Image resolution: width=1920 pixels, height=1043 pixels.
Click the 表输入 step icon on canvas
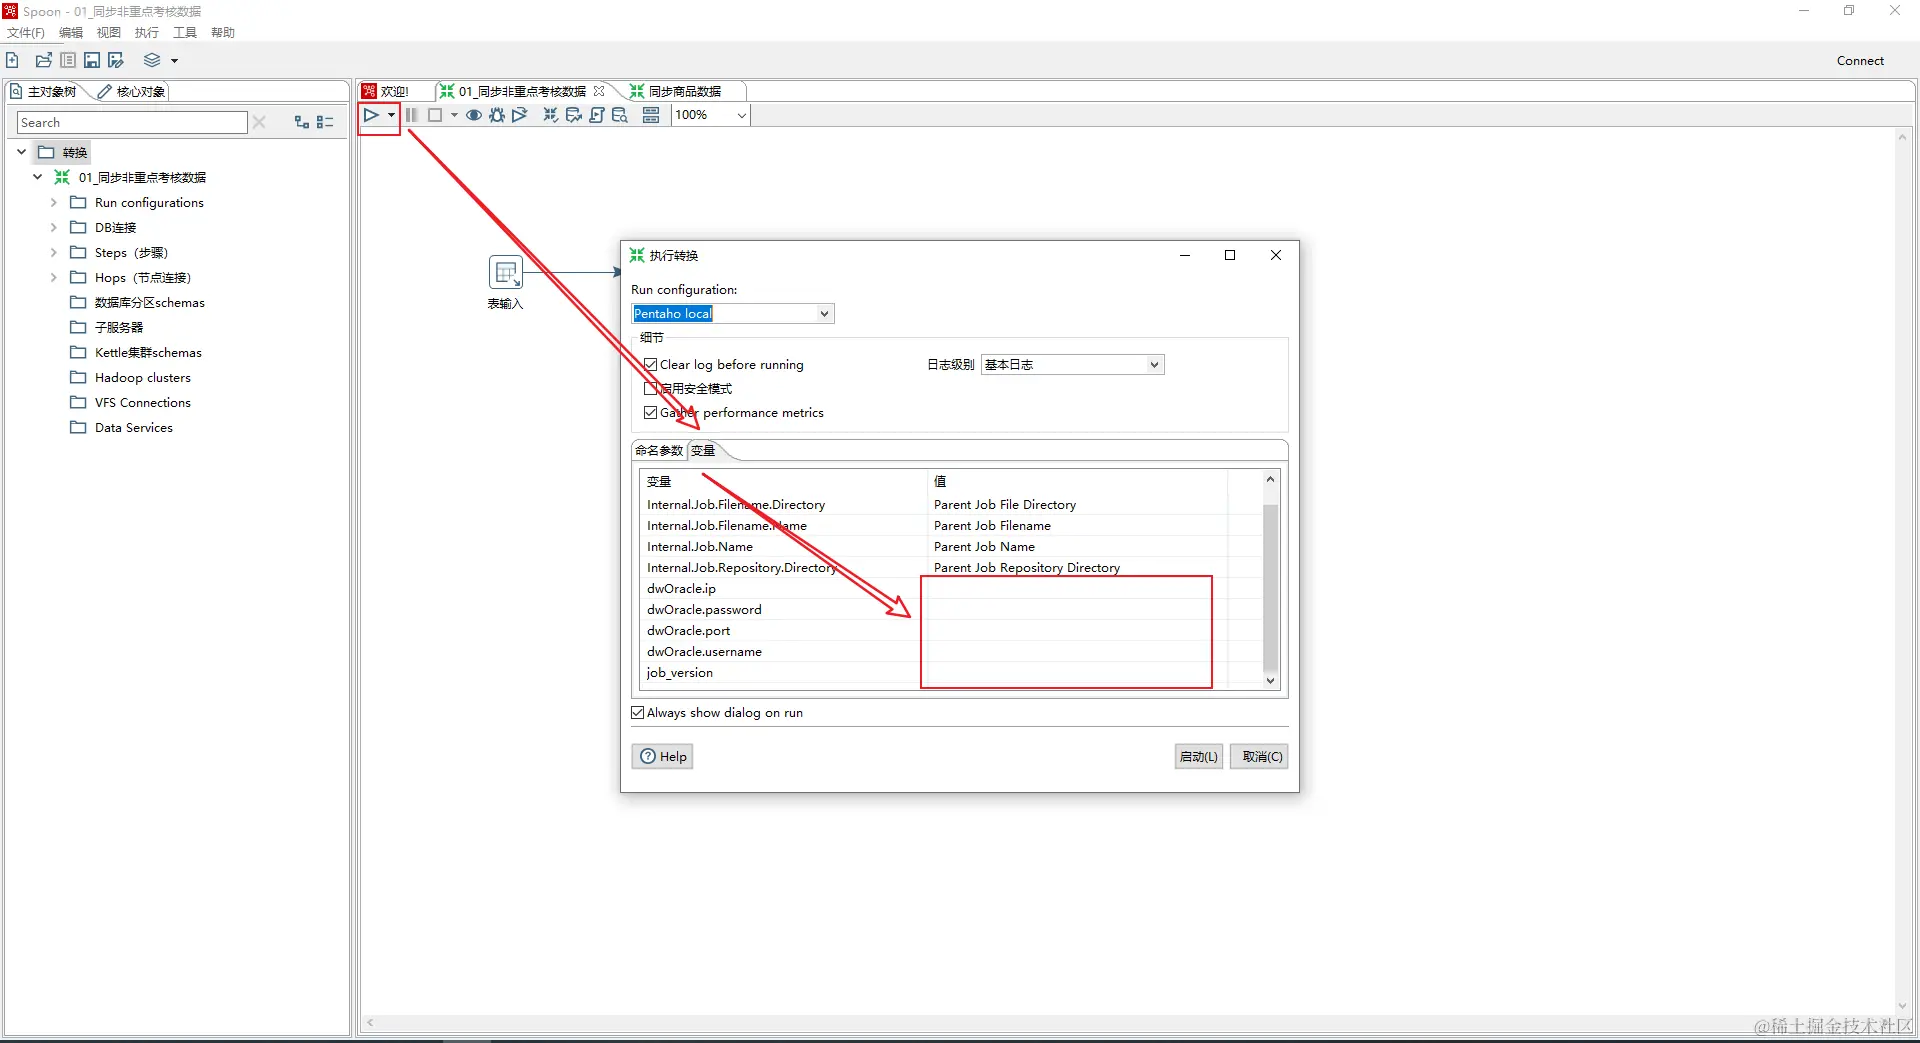pyautogui.click(x=505, y=272)
